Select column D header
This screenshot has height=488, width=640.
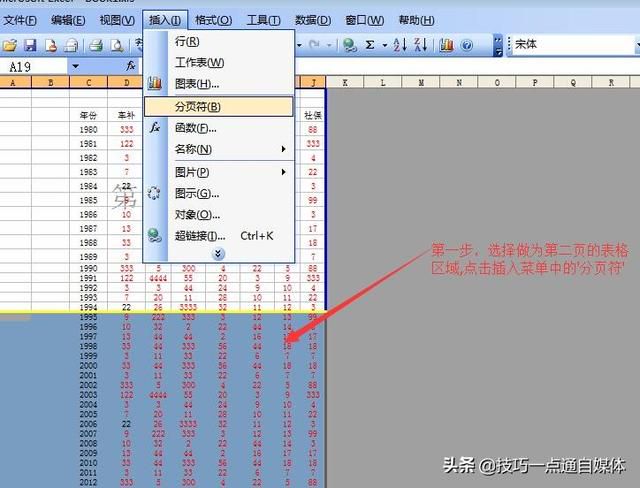click(127, 82)
